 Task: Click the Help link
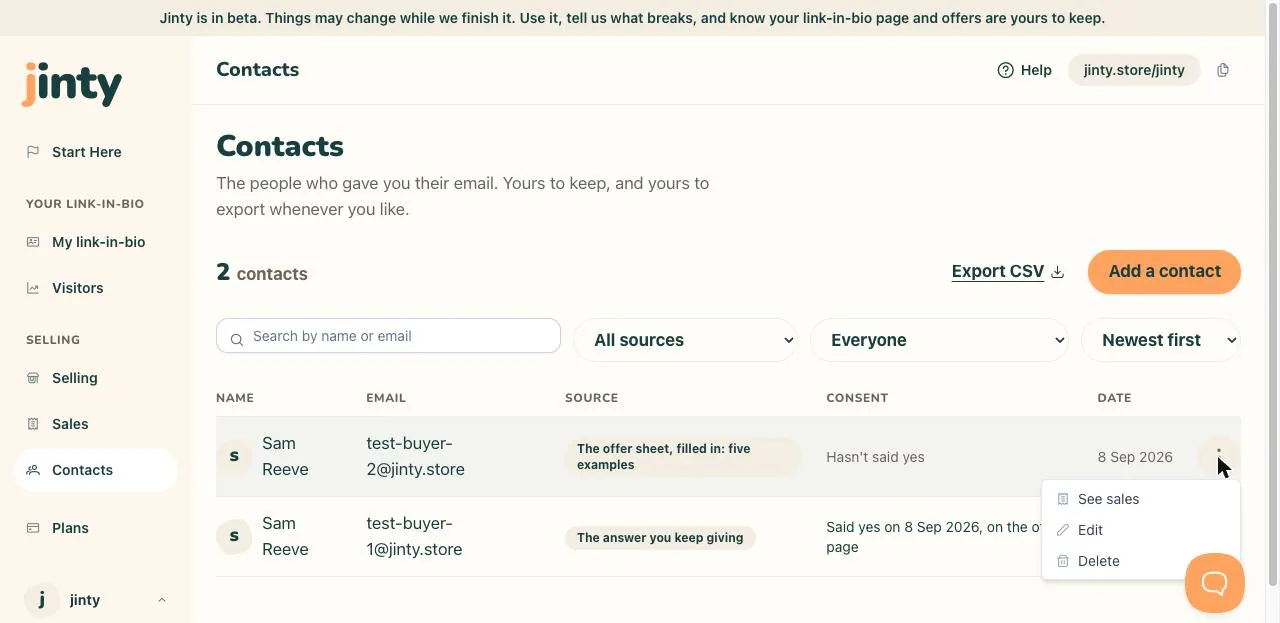tap(1025, 70)
